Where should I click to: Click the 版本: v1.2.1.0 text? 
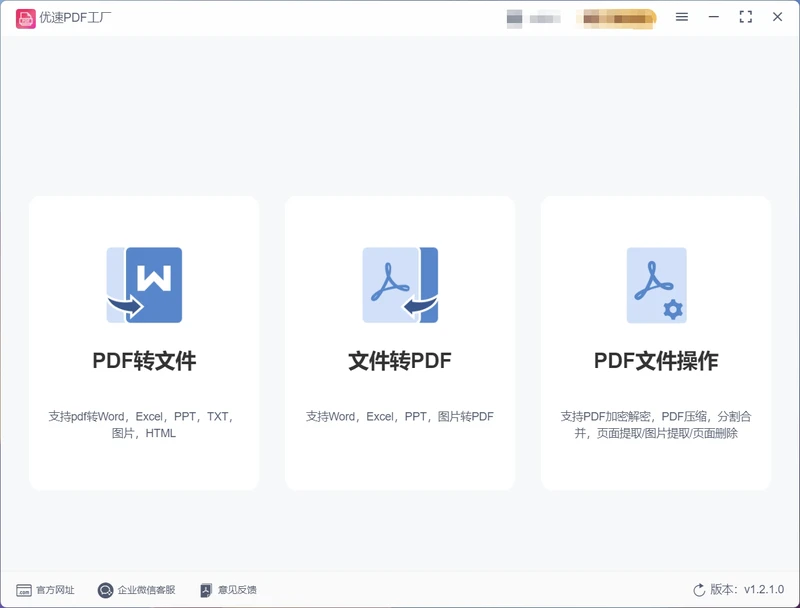pos(747,590)
